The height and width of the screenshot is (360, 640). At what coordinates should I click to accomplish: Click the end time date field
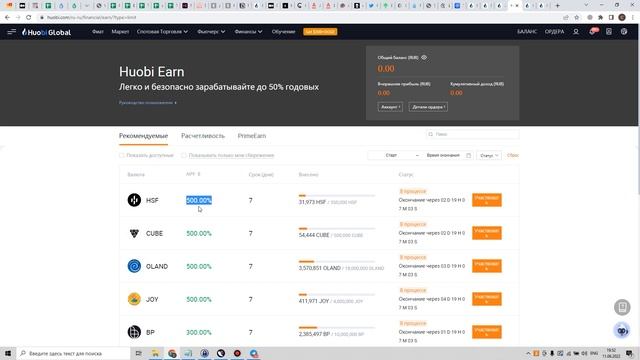click(x=443, y=156)
